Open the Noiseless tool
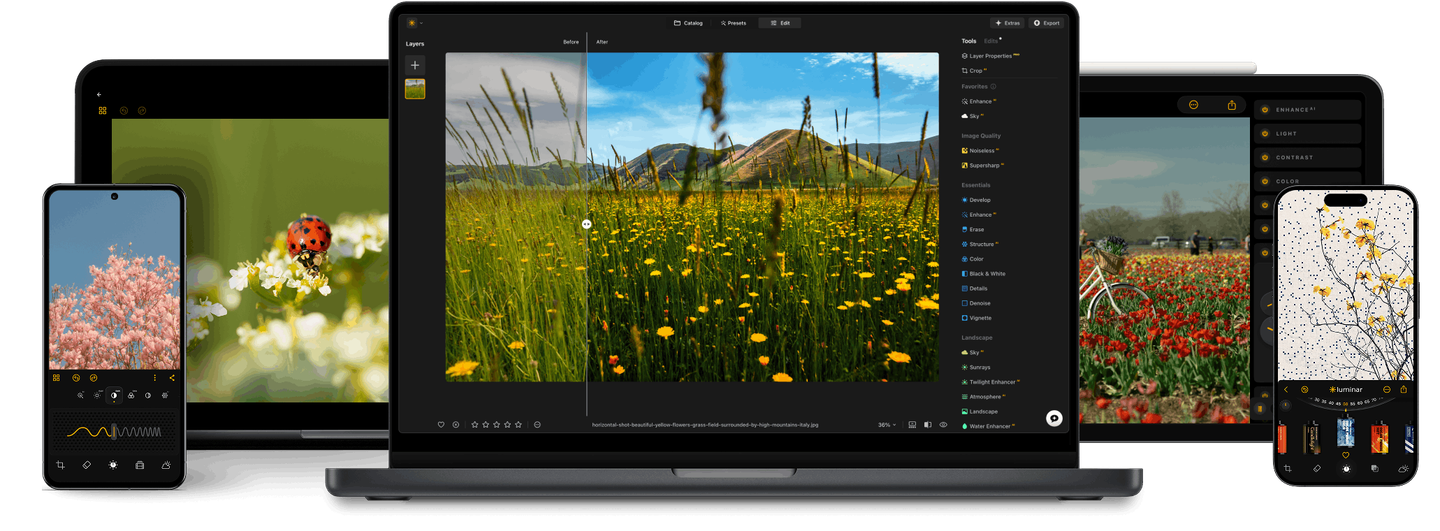The width and height of the screenshot is (1440, 531). [x=982, y=151]
